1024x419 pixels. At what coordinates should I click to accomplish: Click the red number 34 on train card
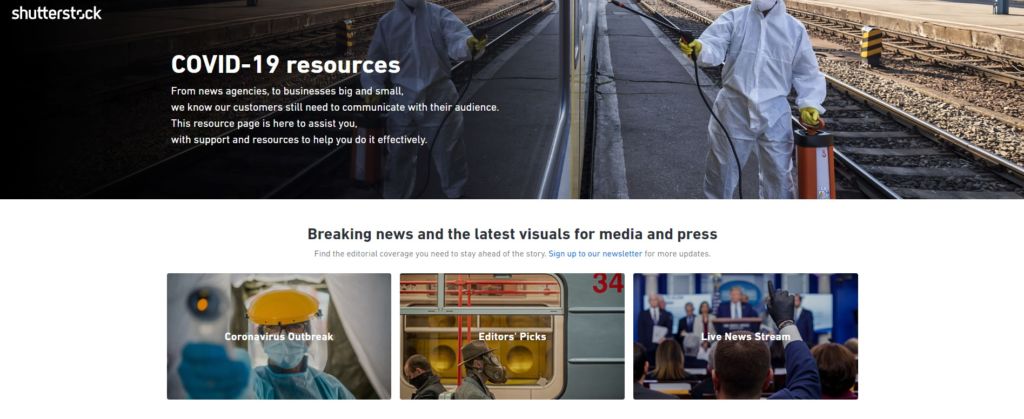click(x=608, y=283)
